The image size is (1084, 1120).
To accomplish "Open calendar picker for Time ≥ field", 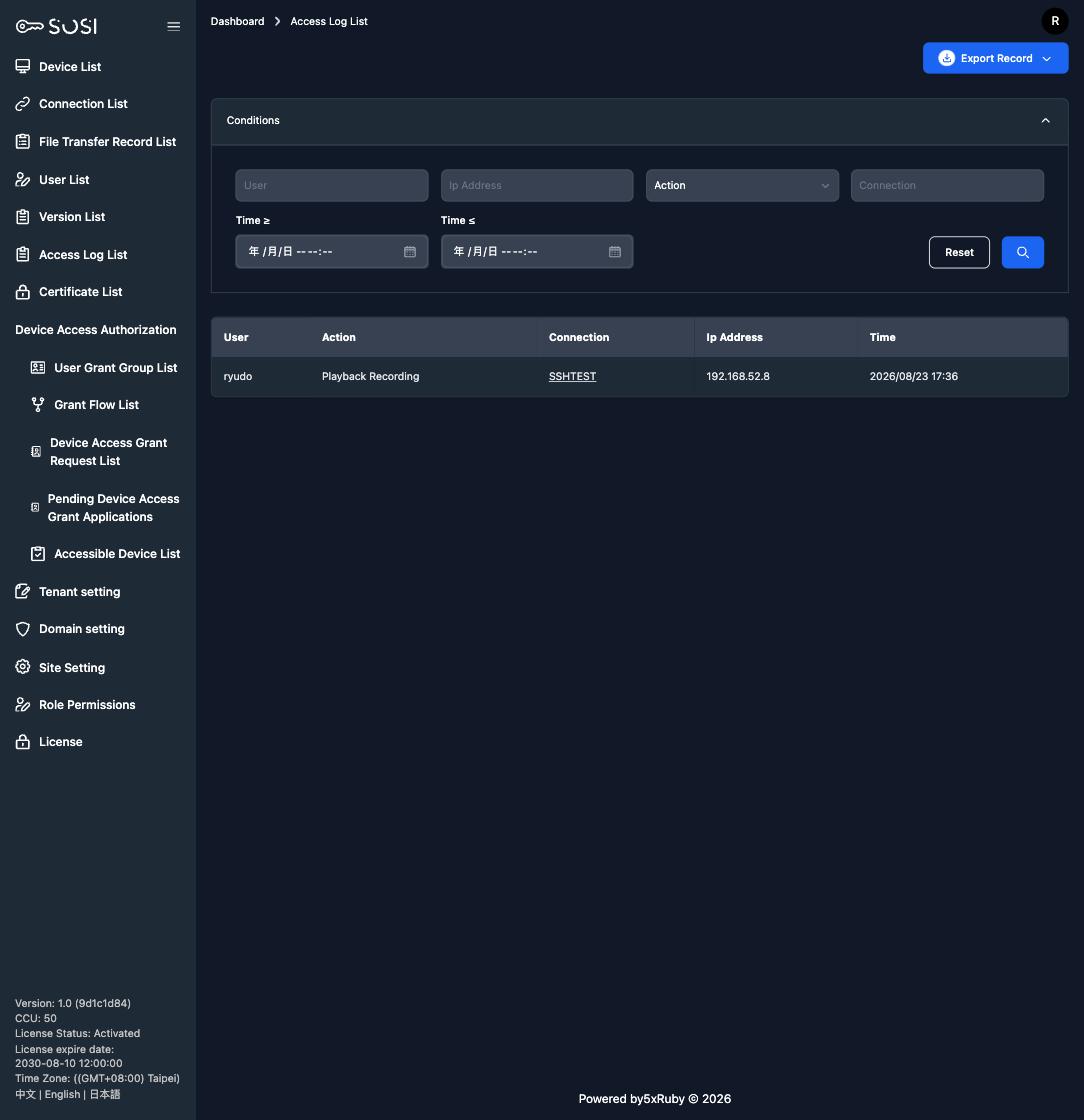I will coord(410,251).
